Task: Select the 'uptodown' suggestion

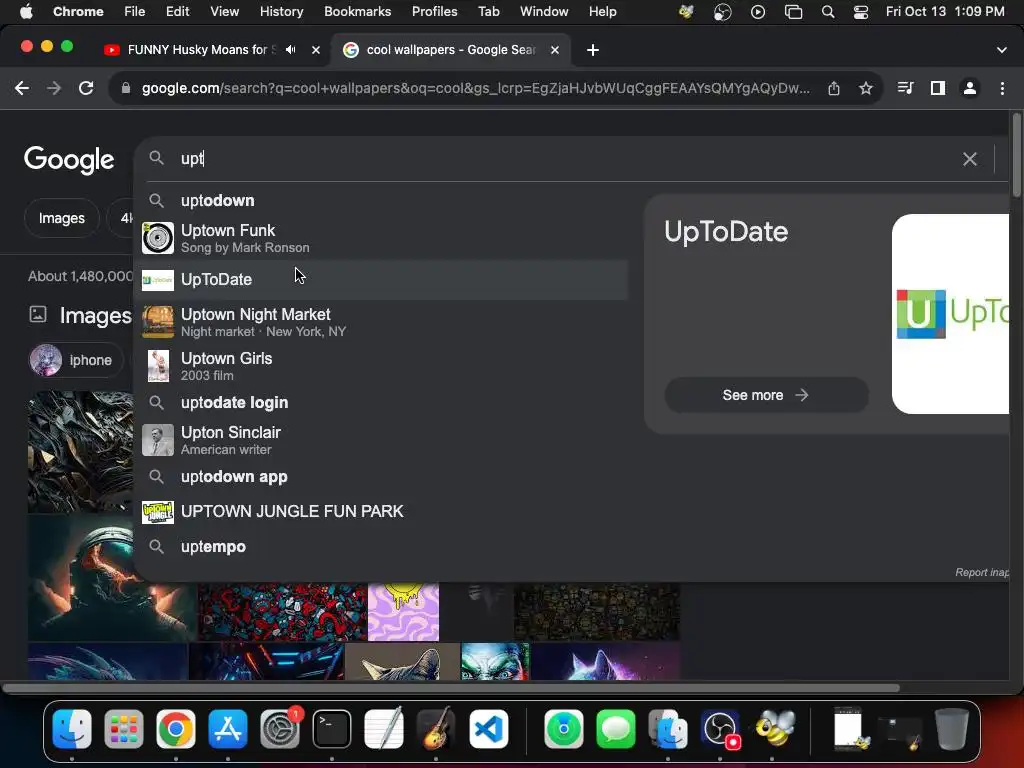Action: point(380,200)
